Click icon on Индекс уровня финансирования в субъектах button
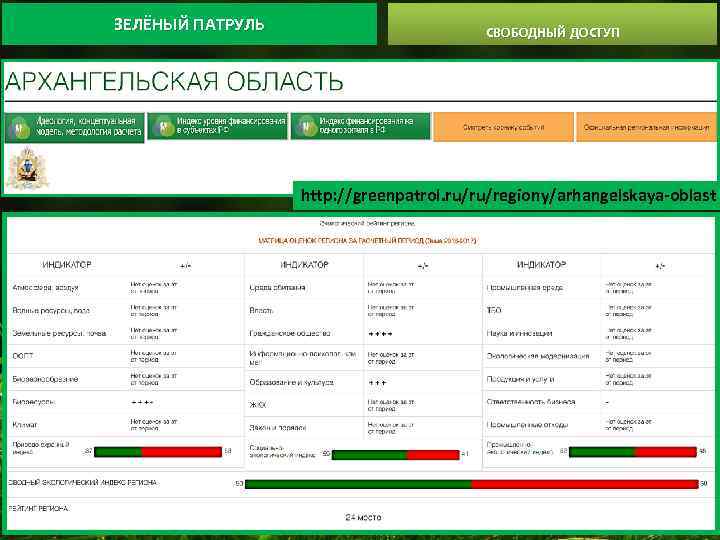This screenshot has width=720, height=540. tap(164, 126)
